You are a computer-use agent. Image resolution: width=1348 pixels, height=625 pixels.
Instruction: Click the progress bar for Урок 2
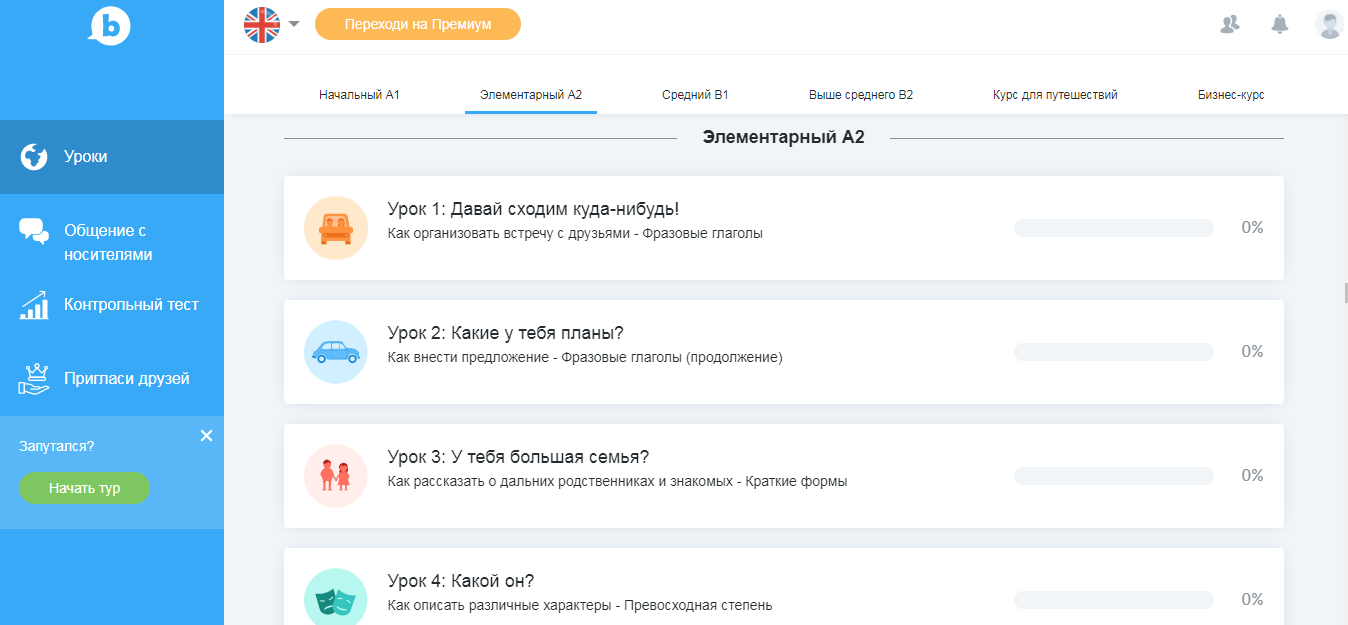click(1113, 351)
